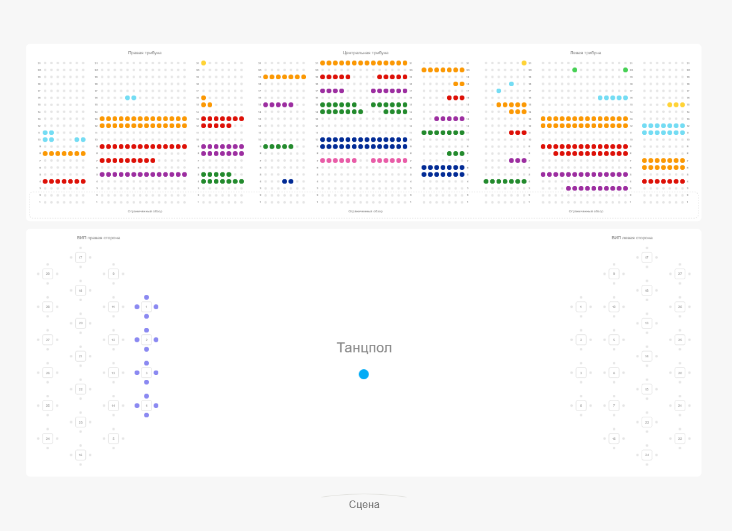
Task: Choose the bottommost purple VIP table seat
Action: click(147, 415)
